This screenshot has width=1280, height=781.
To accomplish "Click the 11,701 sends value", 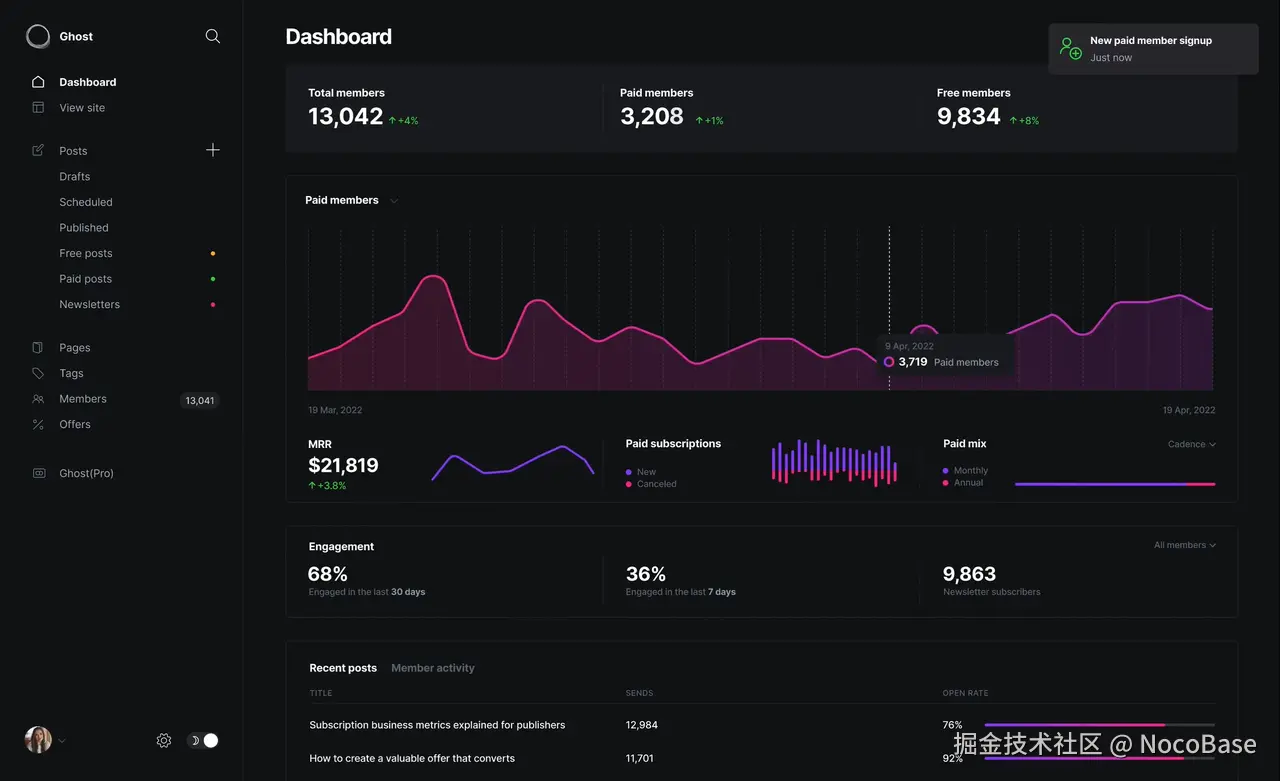I will pyautogui.click(x=640, y=758).
